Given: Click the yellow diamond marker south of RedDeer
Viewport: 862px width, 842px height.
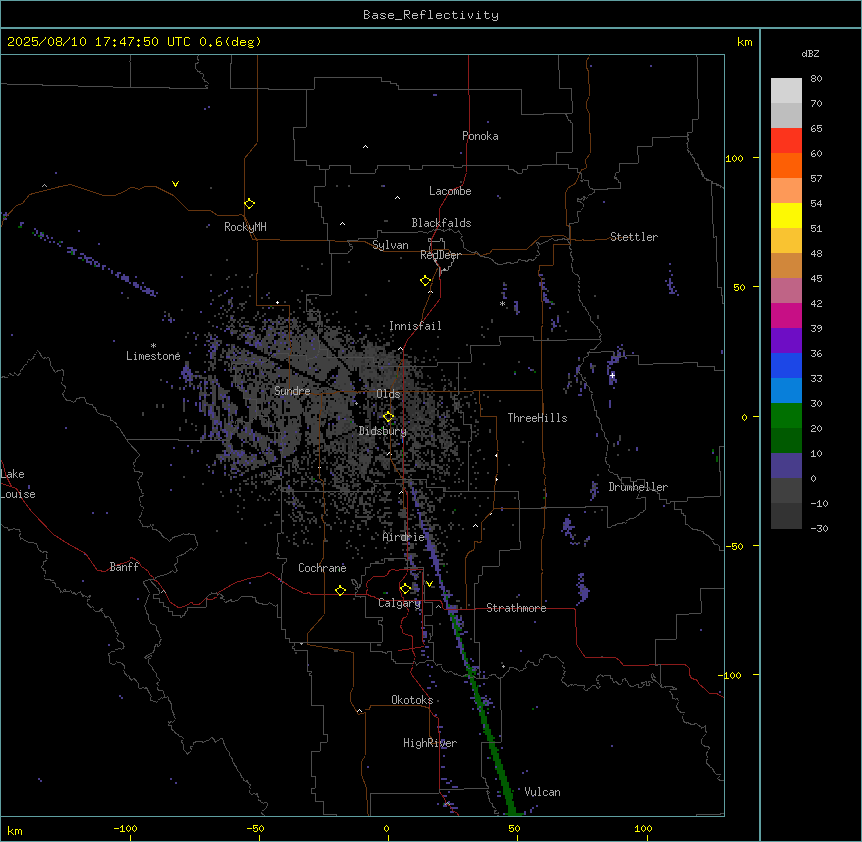Looking at the screenshot, I should click(x=425, y=281).
